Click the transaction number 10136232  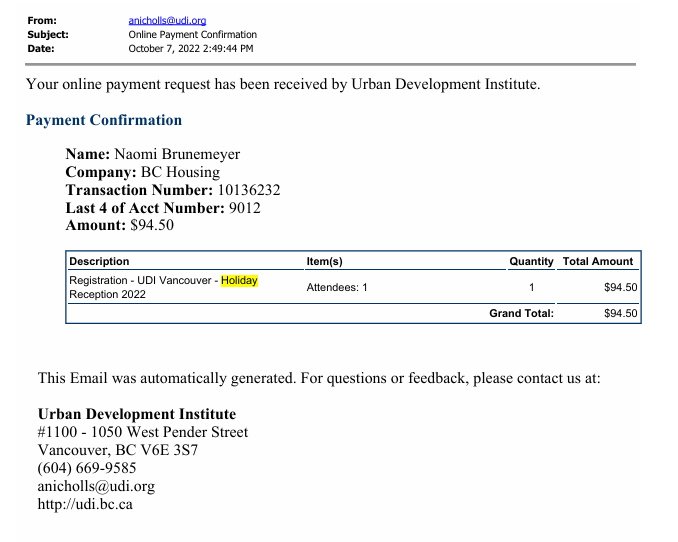pyautogui.click(x=248, y=190)
